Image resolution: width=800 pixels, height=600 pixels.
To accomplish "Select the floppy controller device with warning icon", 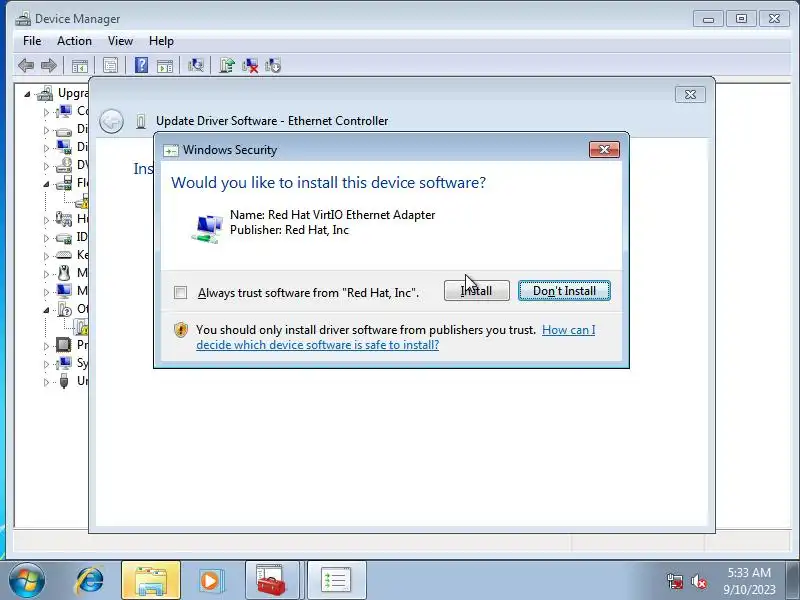I will click(x=82, y=201).
